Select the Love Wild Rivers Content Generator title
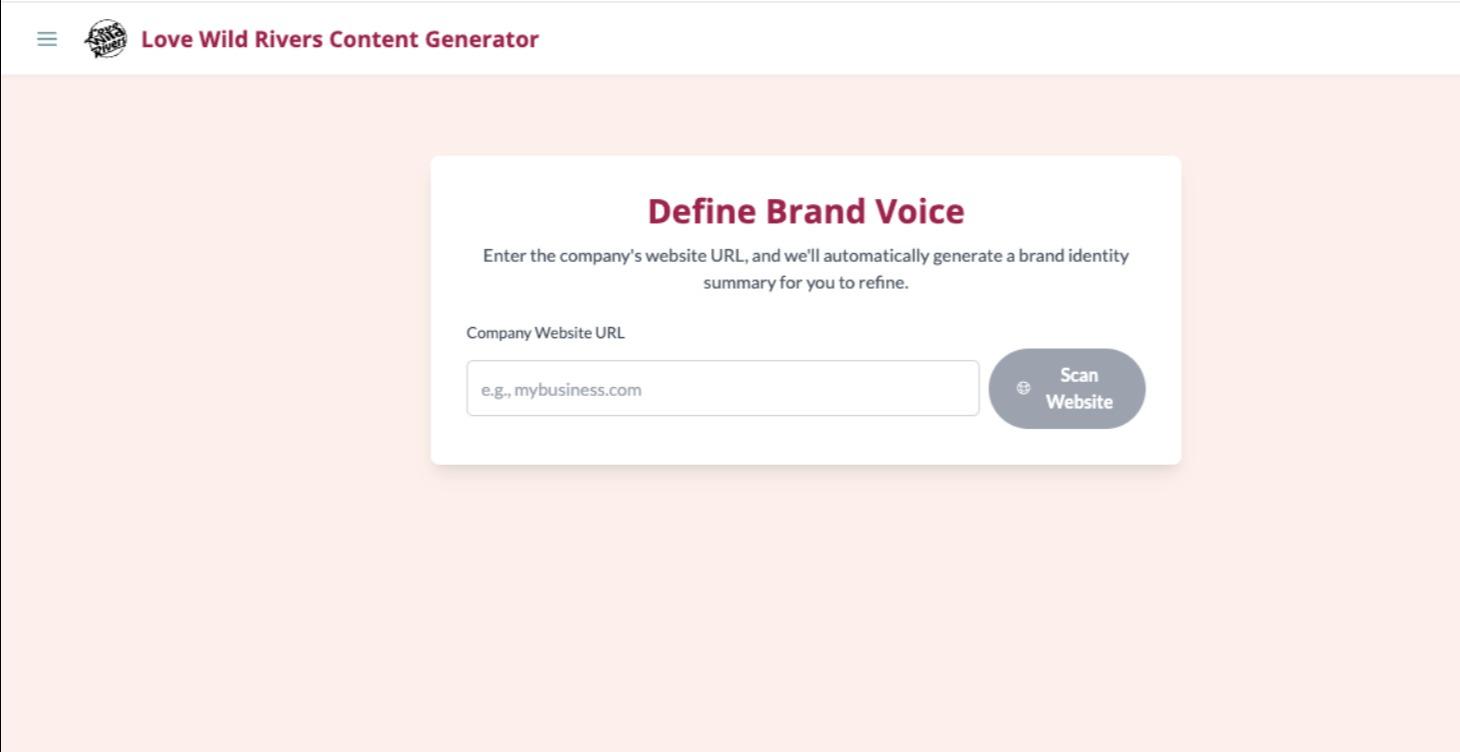 (x=340, y=39)
